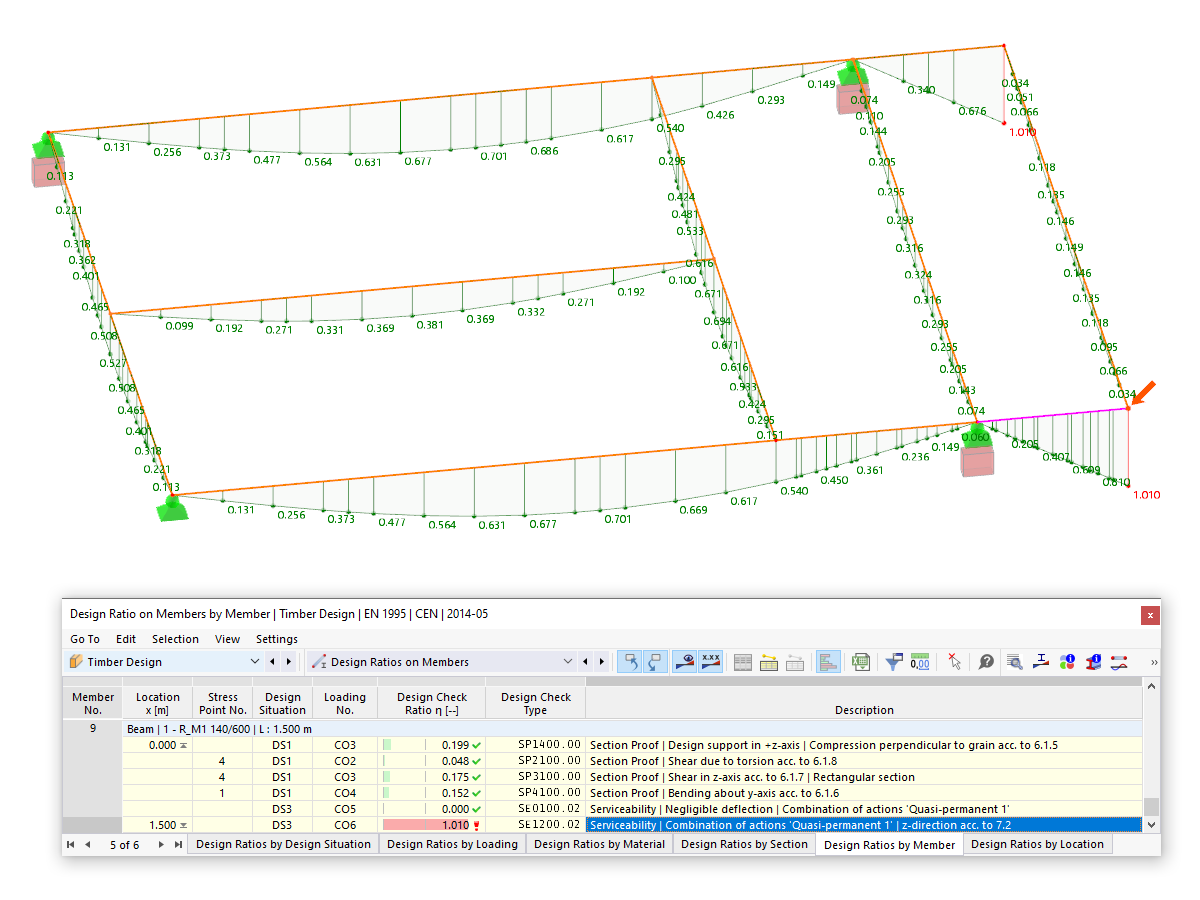Image resolution: width=1200 pixels, height=900 pixels.
Task: Open the Timber Design add-on dropdown
Action: [x=255, y=661]
